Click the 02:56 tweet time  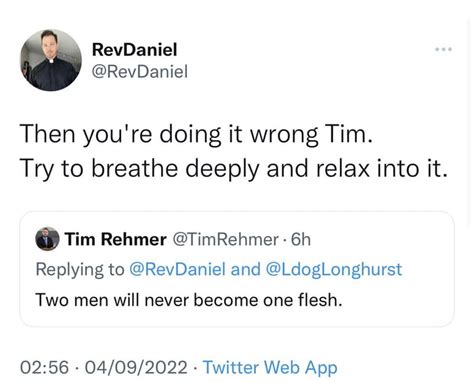click(44, 367)
